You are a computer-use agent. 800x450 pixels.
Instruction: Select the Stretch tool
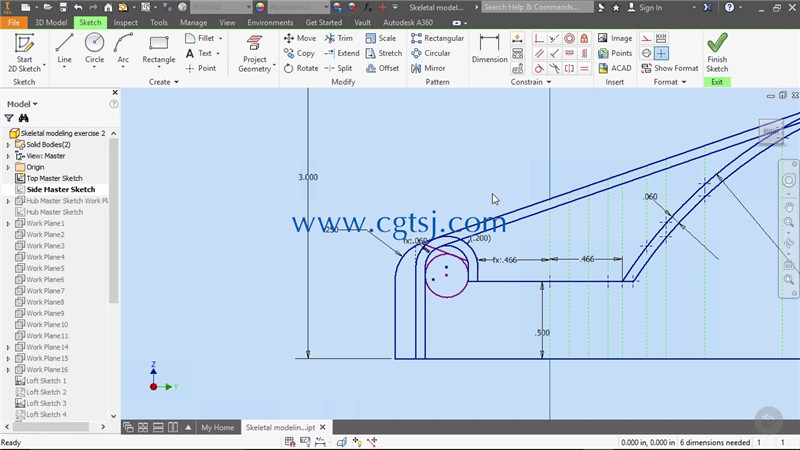tap(384, 53)
